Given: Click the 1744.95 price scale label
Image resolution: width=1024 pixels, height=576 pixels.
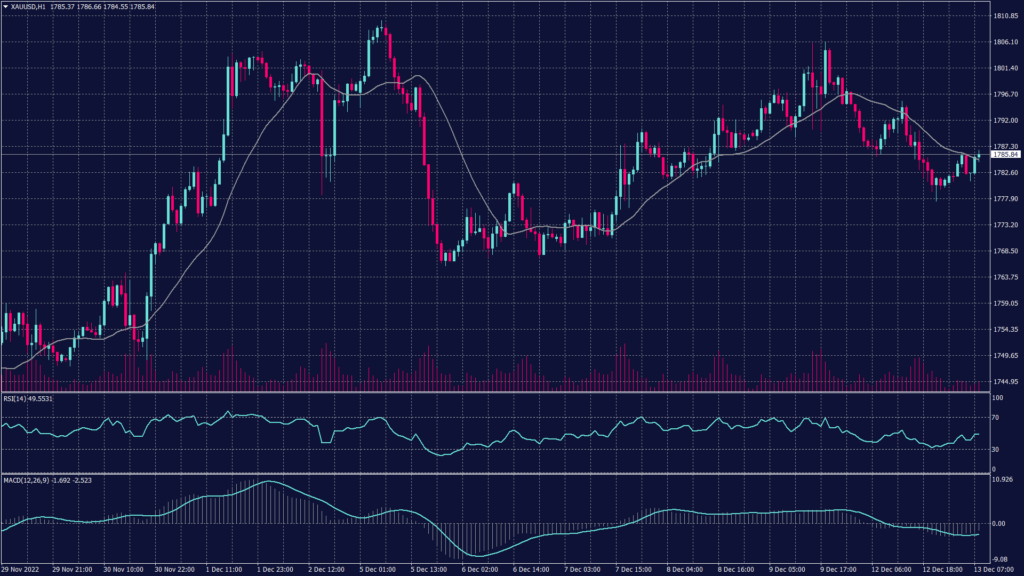Looking at the screenshot, I should click(x=1005, y=382).
